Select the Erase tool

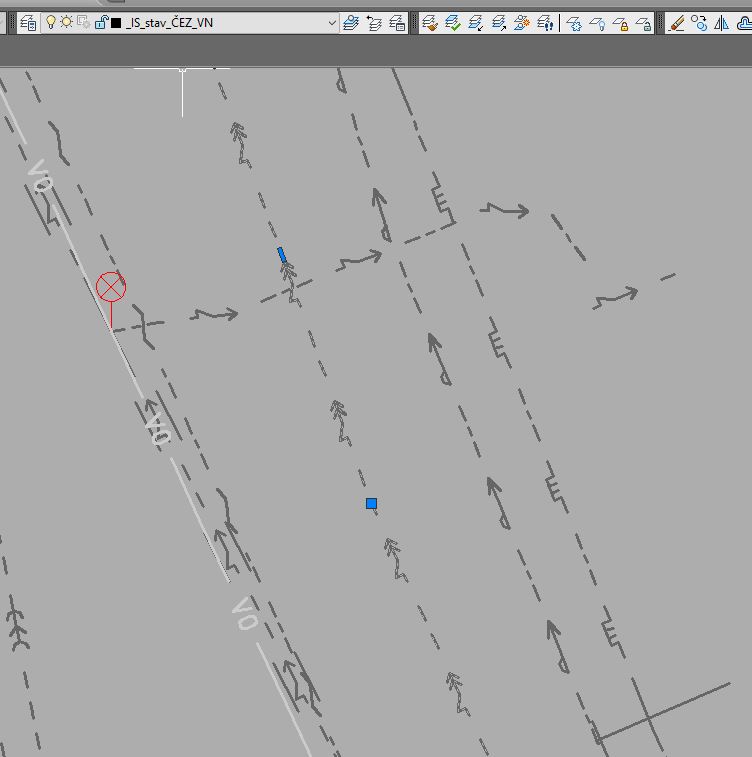pyautogui.click(x=677, y=23)
